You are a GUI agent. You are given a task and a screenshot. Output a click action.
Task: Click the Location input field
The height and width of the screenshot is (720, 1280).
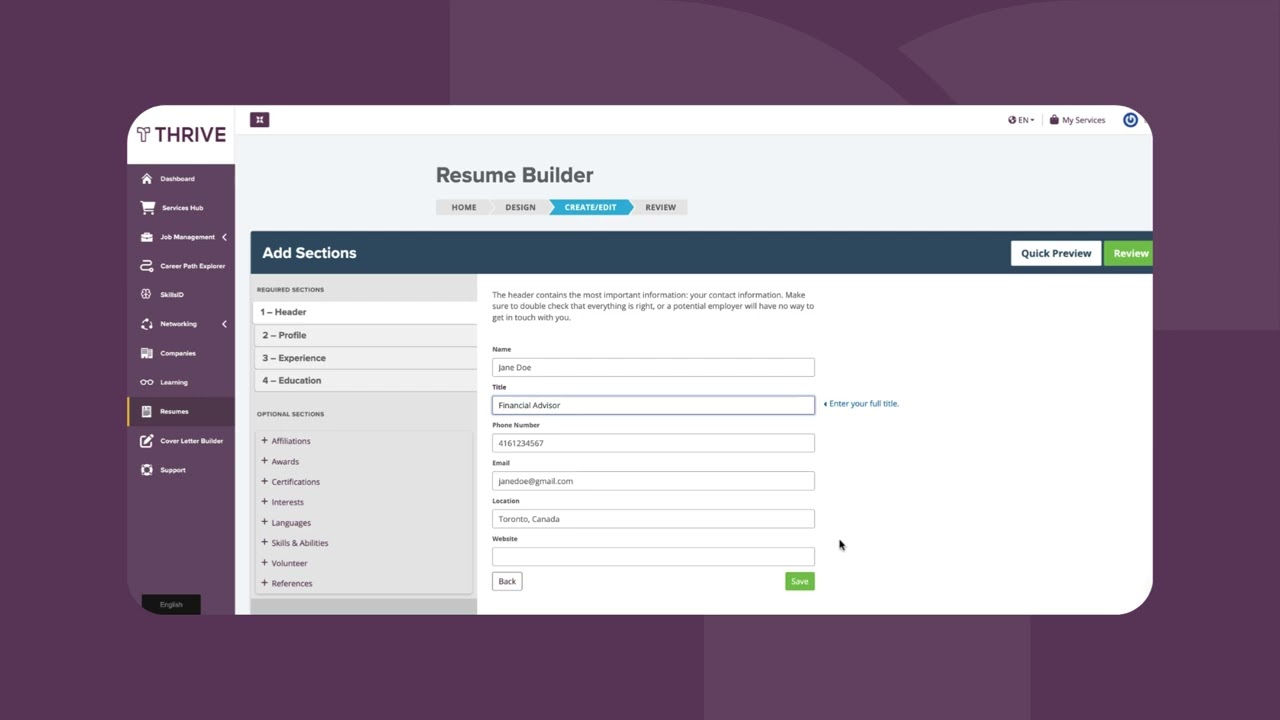pyautogui.click(x=653, y=519)
